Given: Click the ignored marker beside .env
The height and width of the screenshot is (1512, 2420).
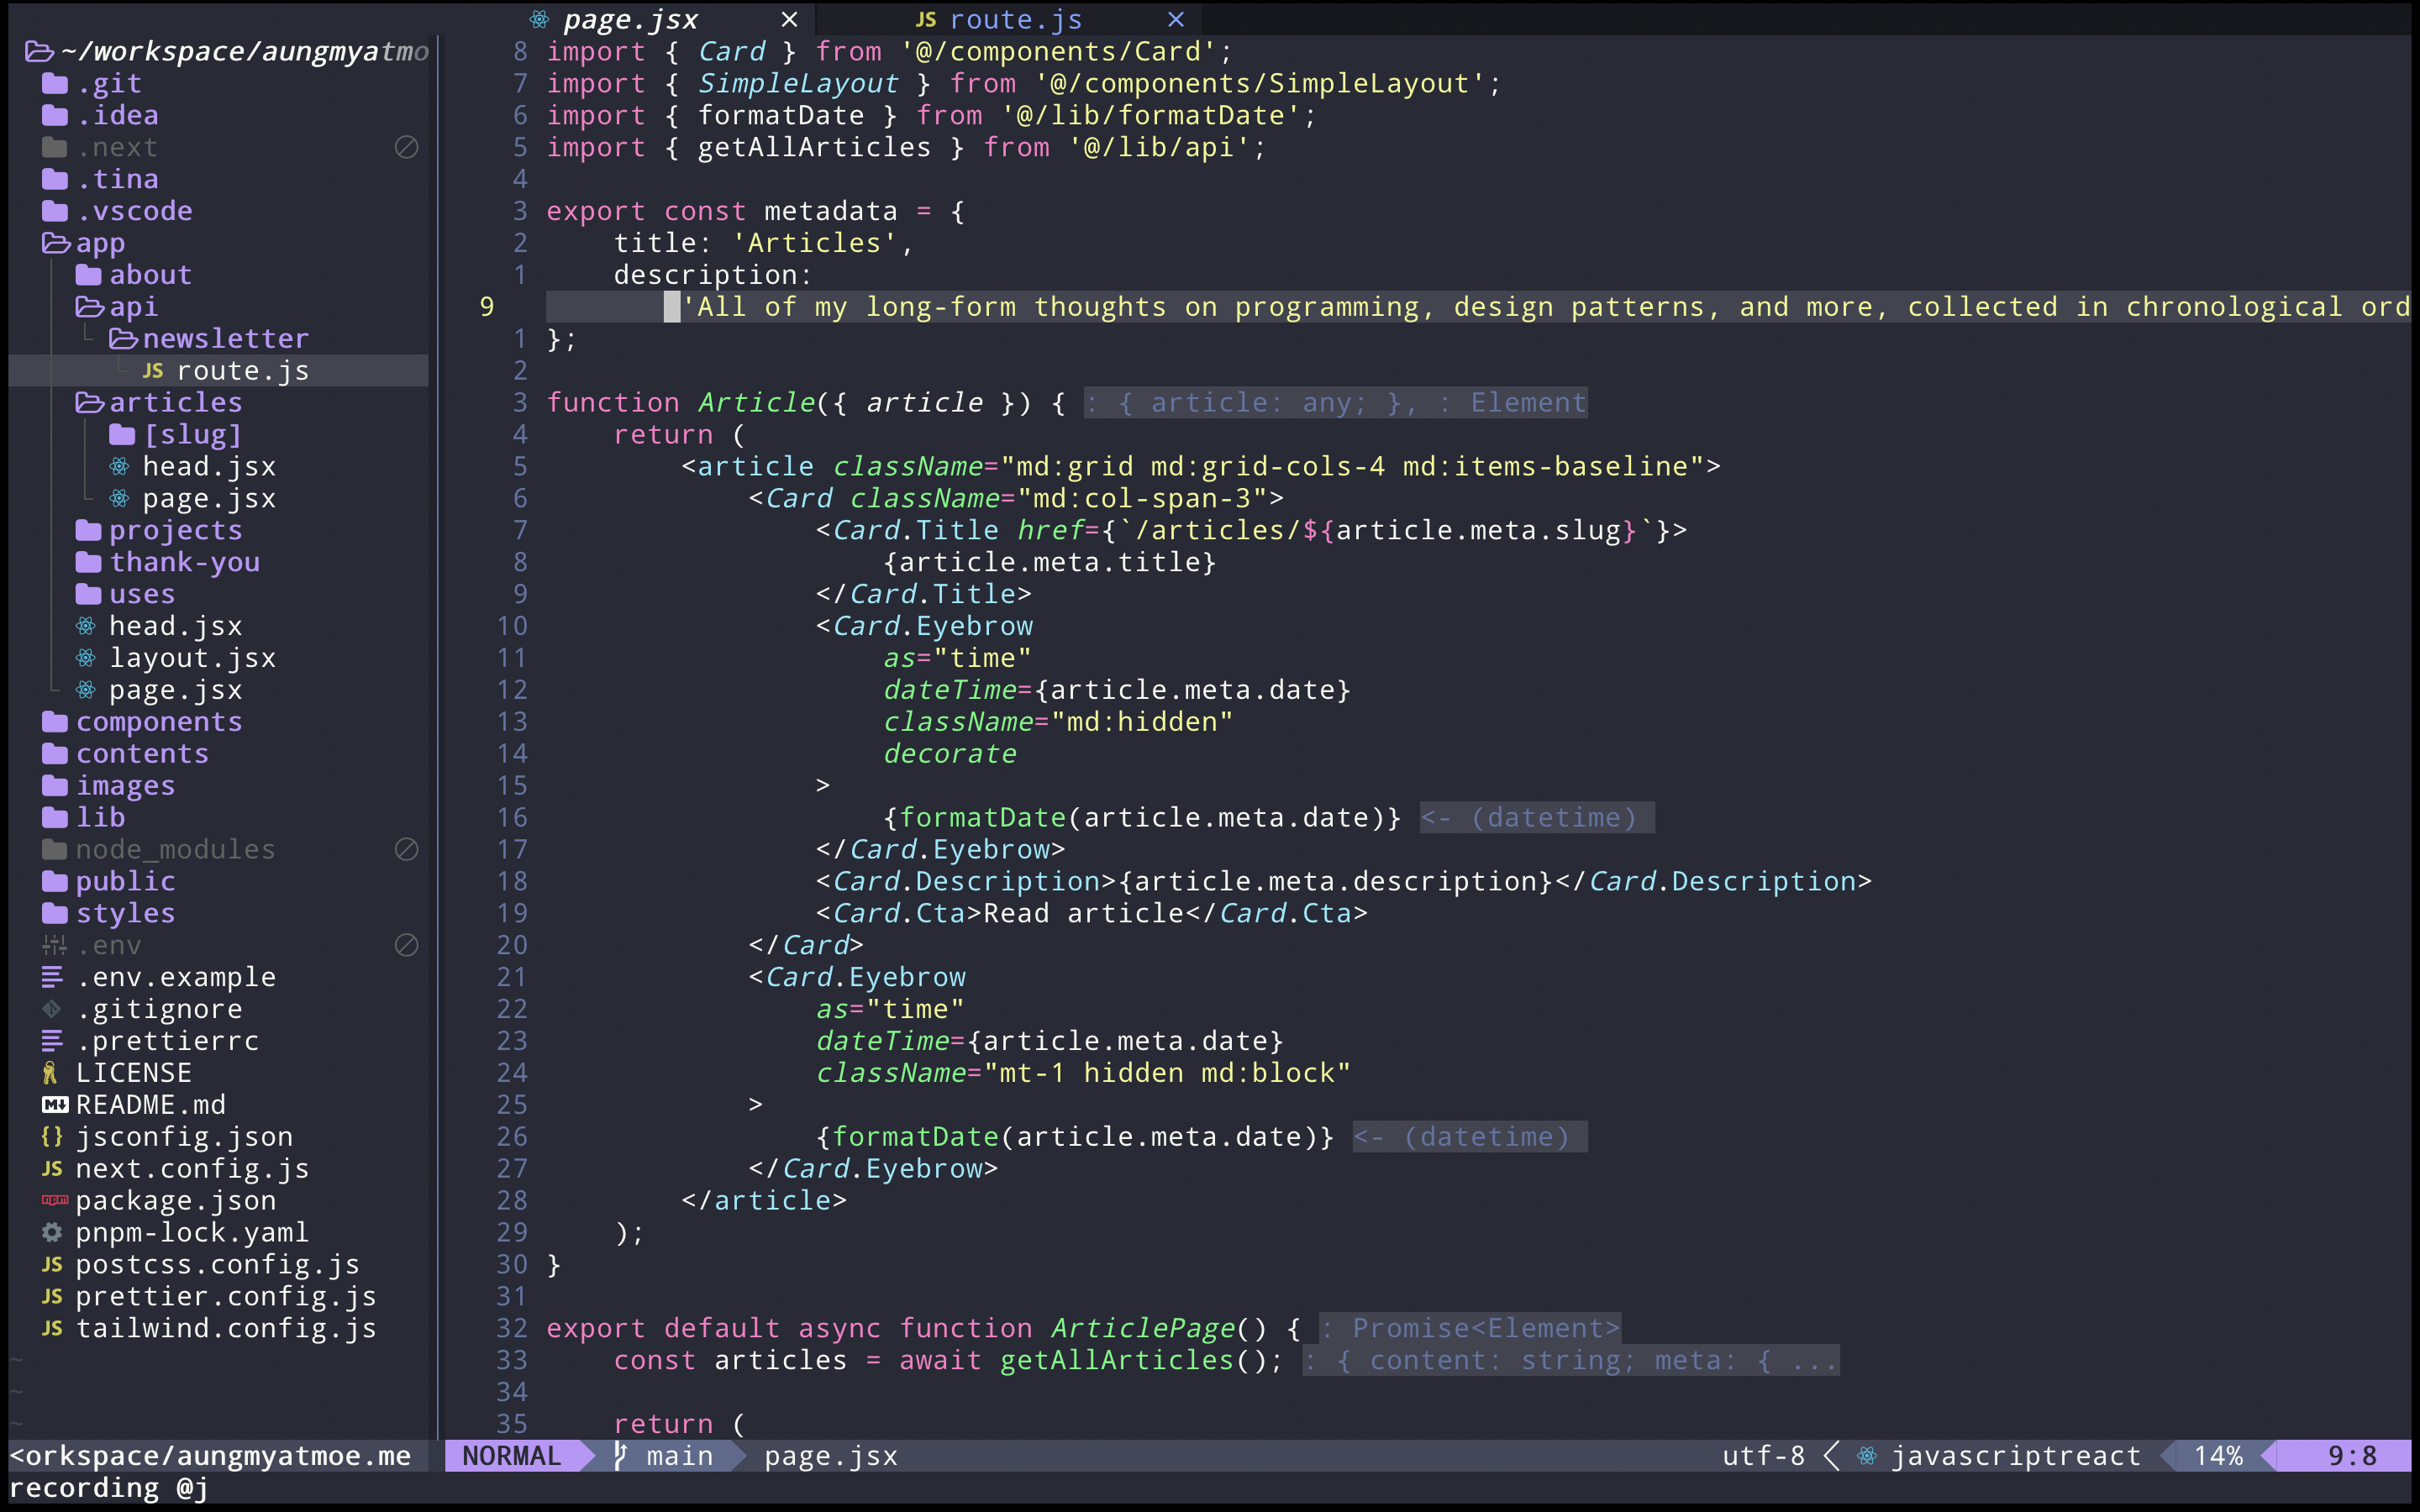Looking at the screenshot, I should click(406, 945).
